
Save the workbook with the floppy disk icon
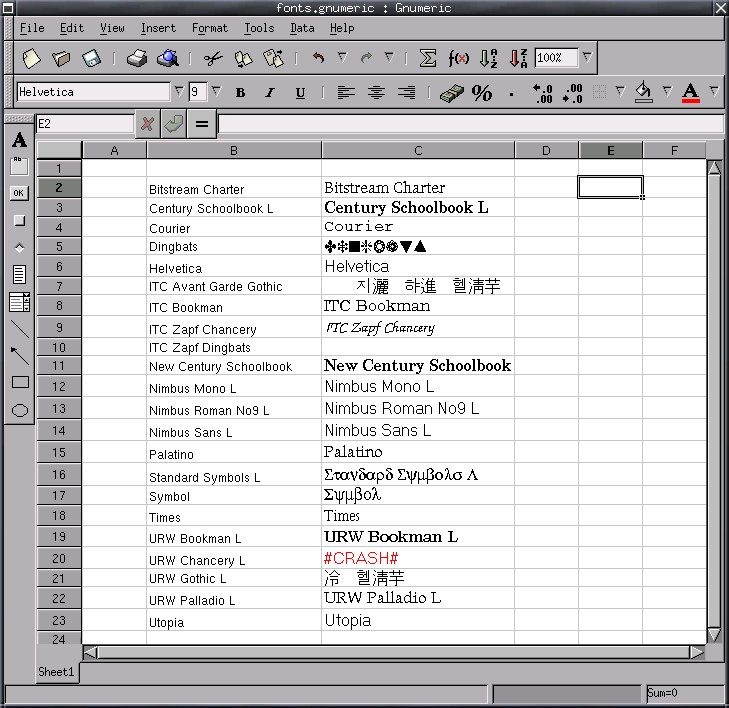(x=92, y=59)
